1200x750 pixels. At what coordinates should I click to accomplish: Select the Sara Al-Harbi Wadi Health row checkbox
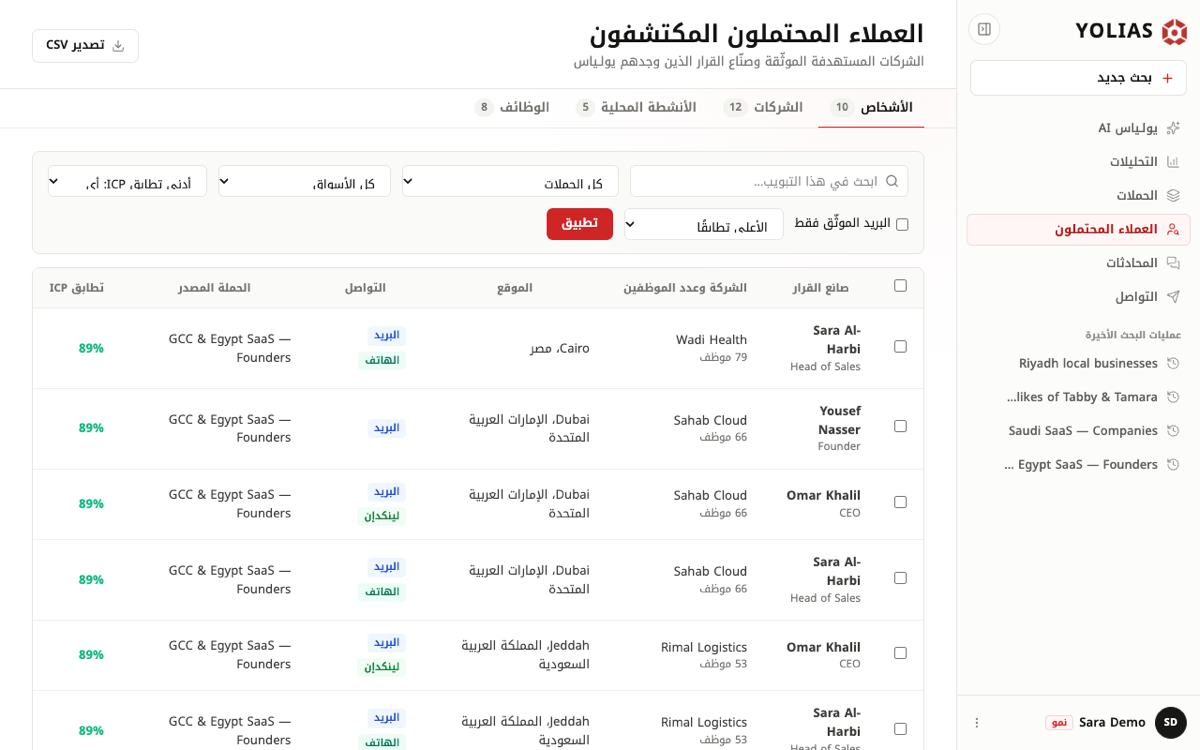(900, 347)
